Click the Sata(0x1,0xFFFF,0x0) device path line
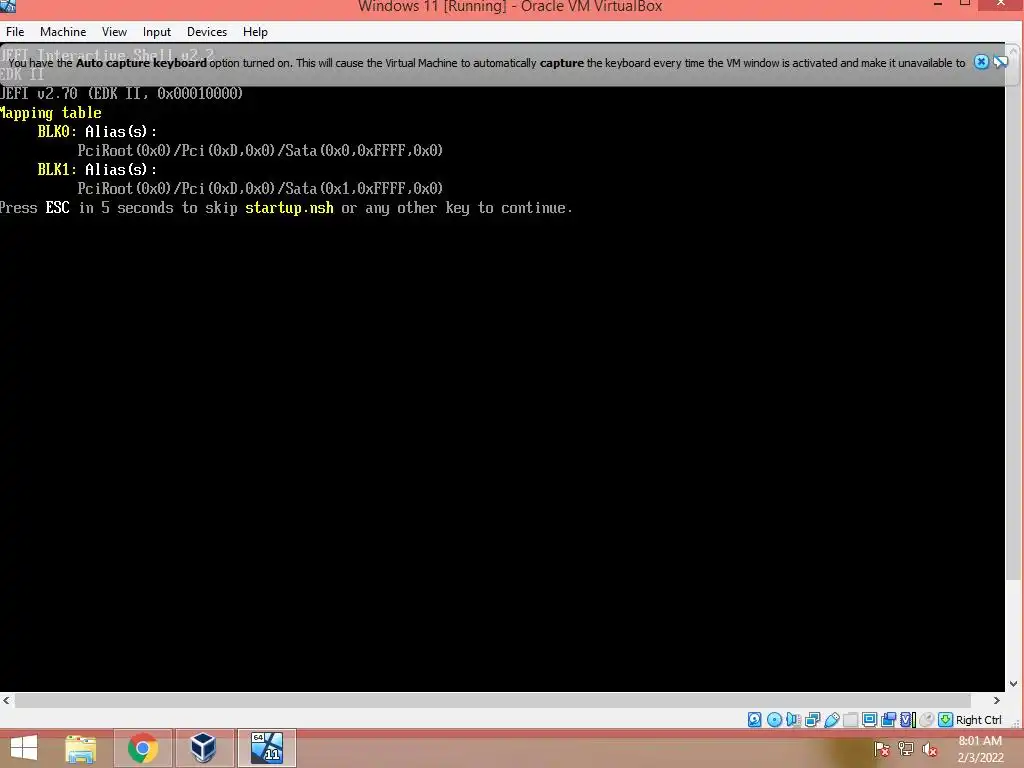1024x768 pixels. 260,188
